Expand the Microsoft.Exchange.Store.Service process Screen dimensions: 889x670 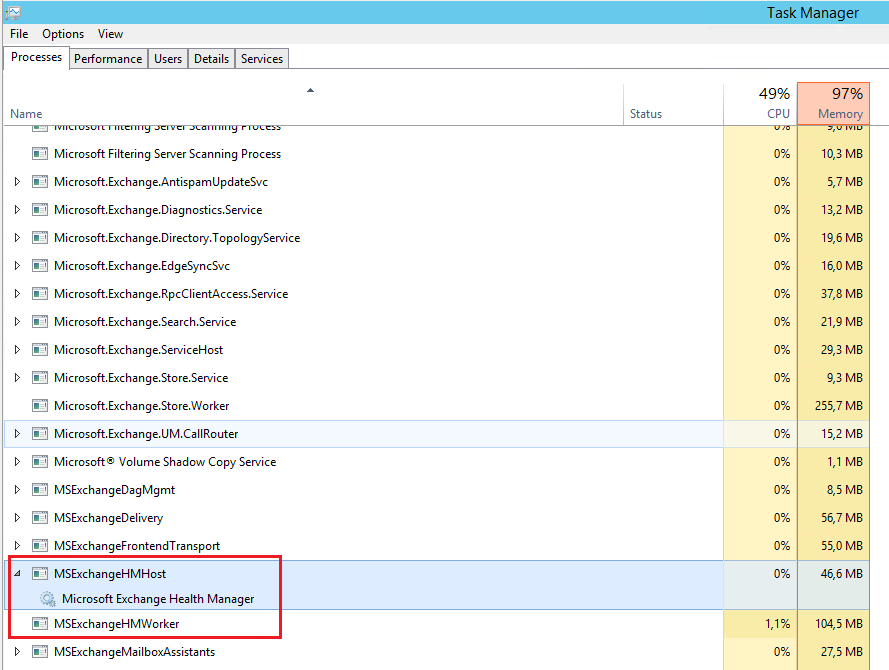[17, 378]
